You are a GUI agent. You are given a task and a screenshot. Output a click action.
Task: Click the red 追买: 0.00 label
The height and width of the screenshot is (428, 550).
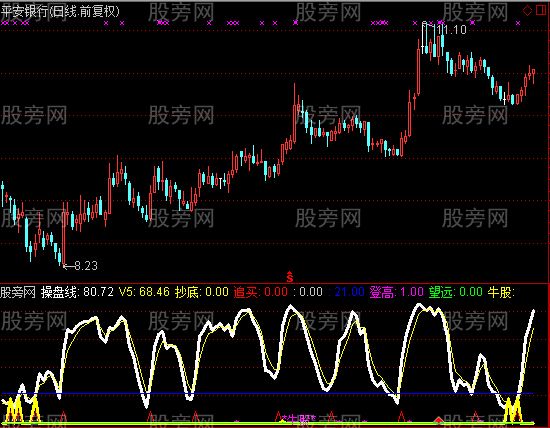tap(261, 292)
